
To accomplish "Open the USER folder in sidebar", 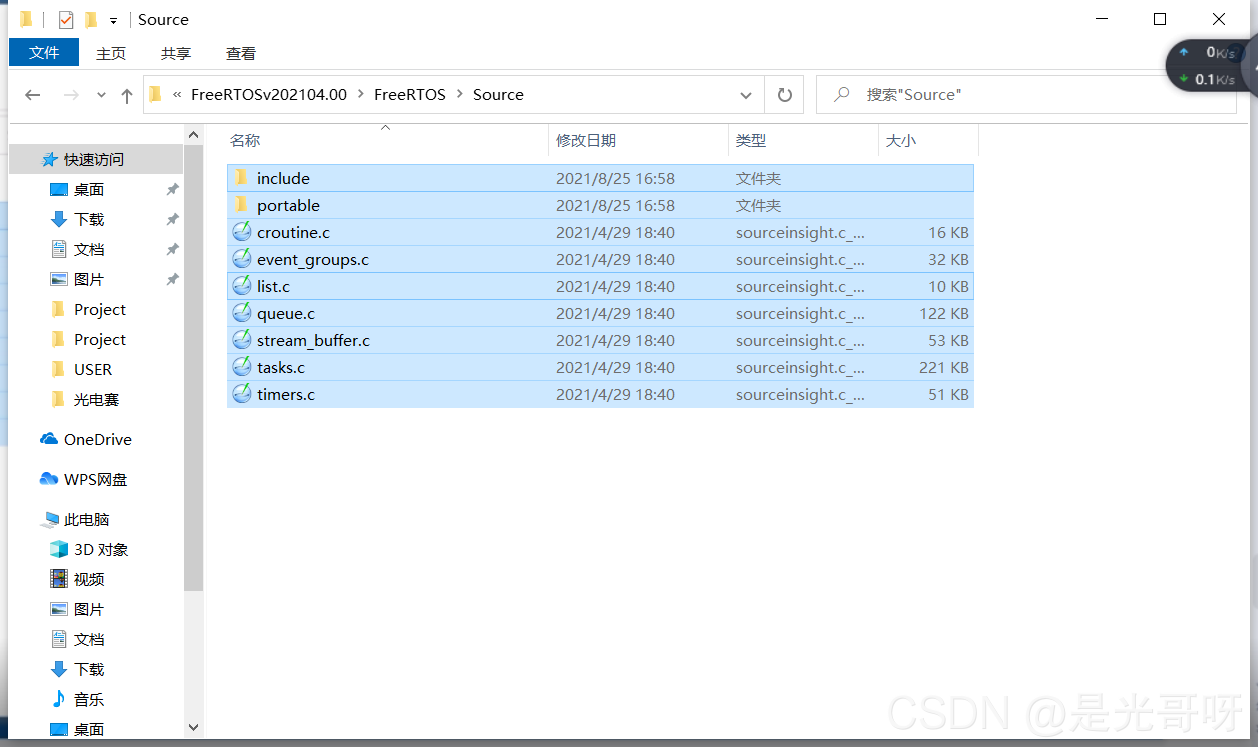I will point(93,369).
